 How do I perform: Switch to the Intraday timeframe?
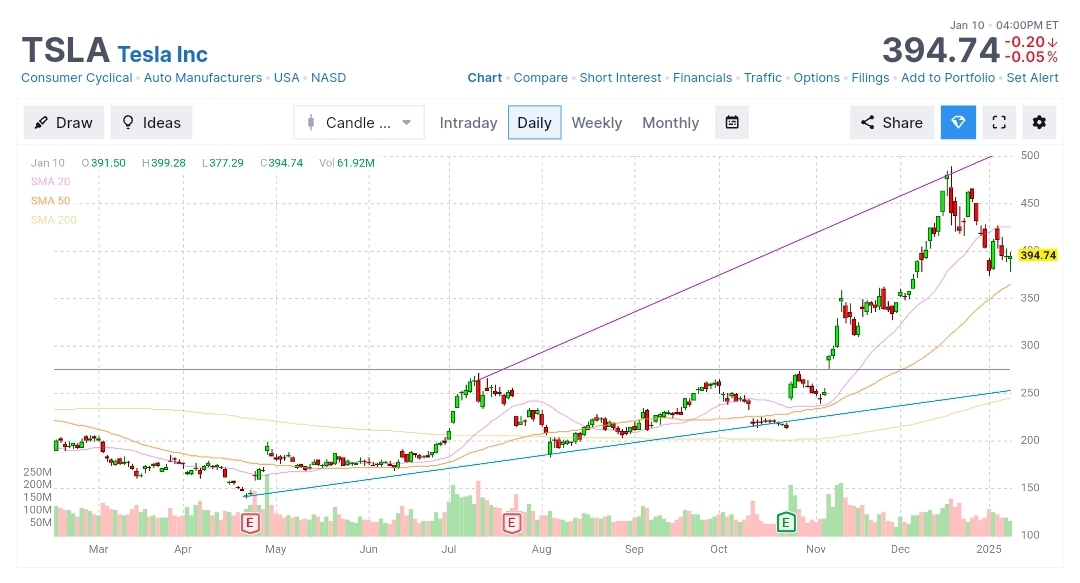coord(468,123)
